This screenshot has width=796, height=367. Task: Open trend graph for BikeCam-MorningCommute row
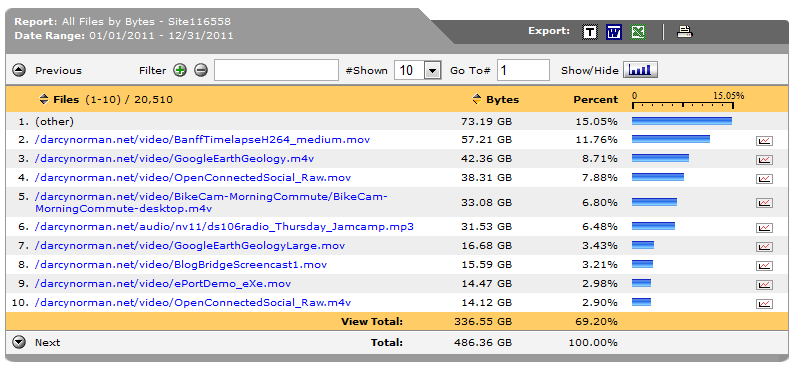pos(764,203)
